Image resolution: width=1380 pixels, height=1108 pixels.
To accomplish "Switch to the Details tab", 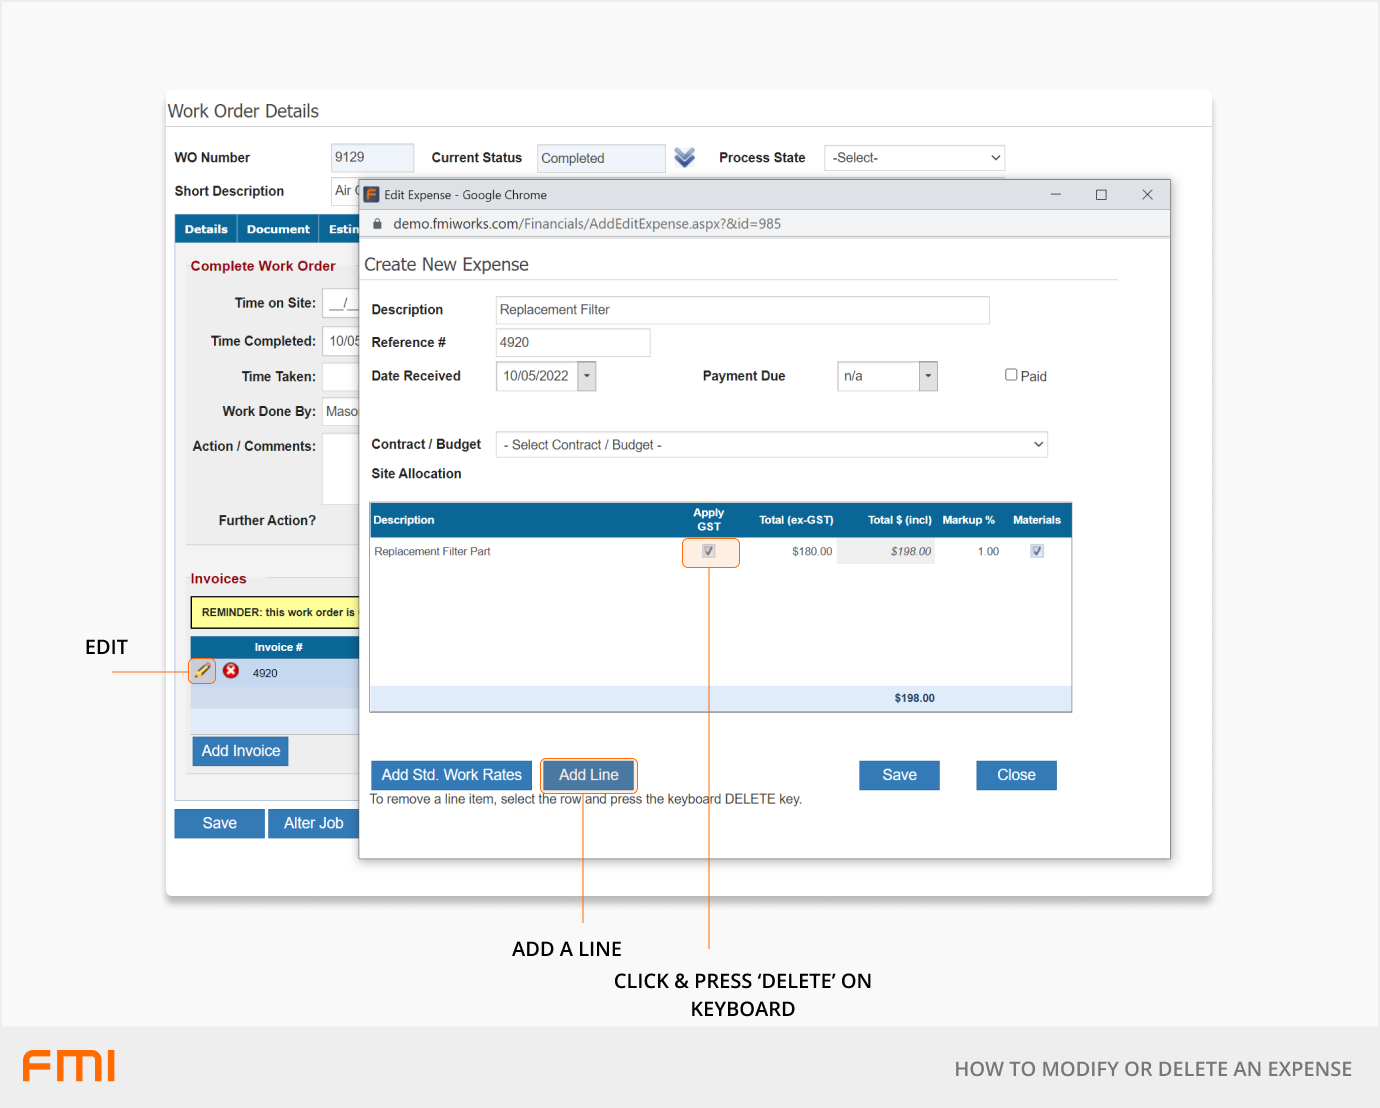I will 206,229.
